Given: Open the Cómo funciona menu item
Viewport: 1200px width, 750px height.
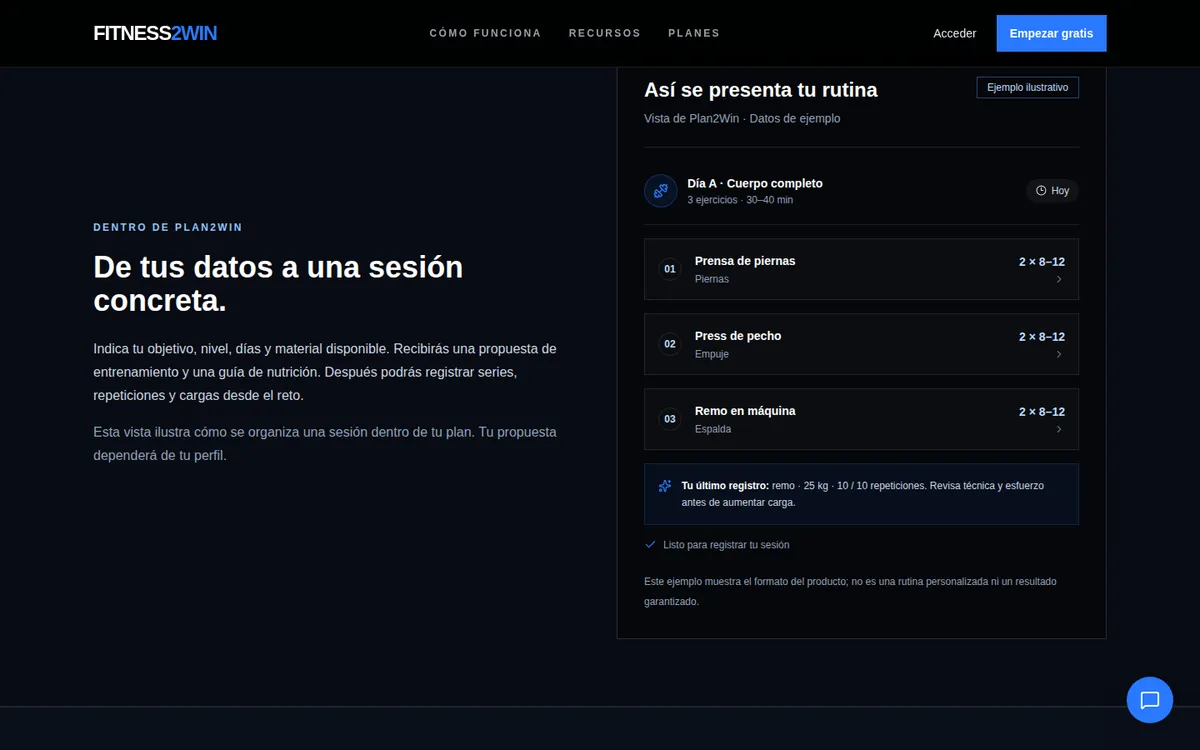Looking at the screenshot, I should (x=485, y=33).
